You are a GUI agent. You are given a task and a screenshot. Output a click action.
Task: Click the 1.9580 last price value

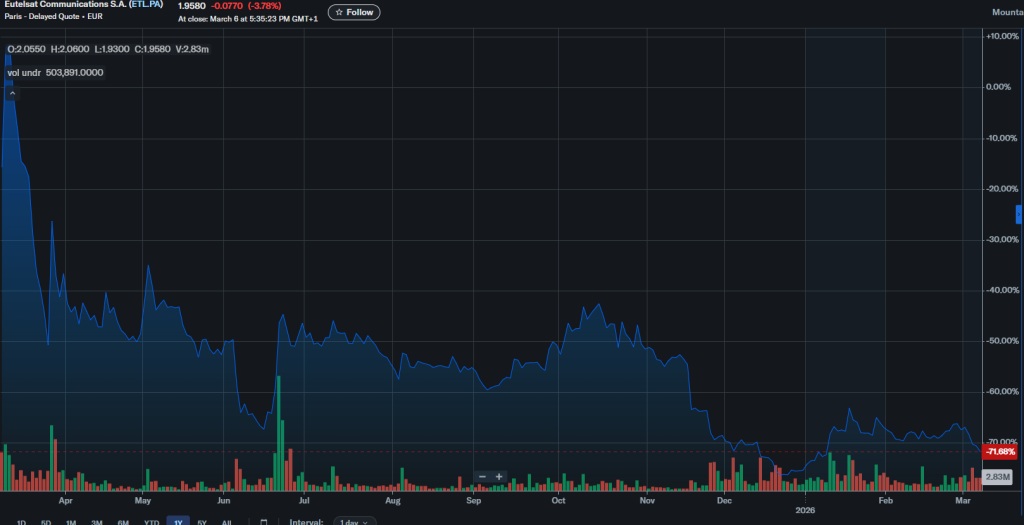pos(191,6)
